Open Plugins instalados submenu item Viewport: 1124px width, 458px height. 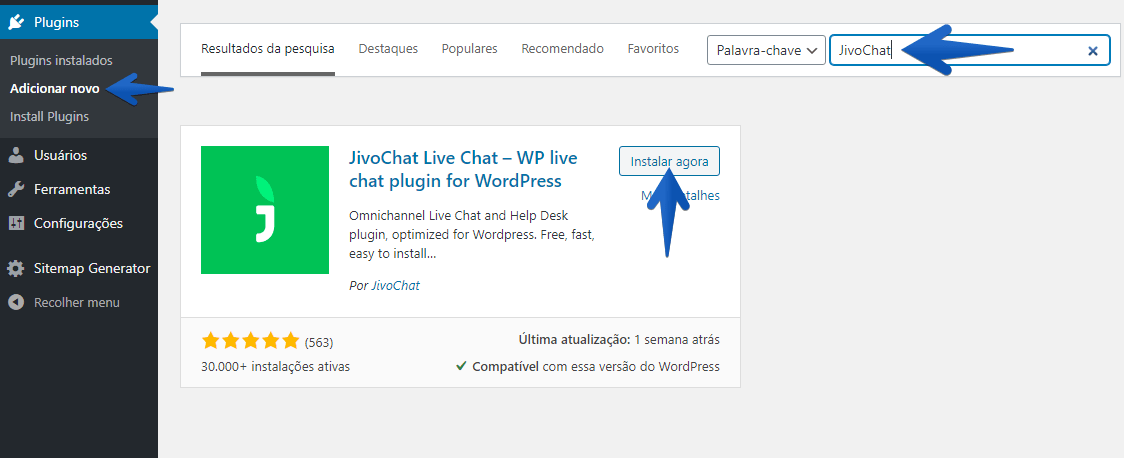coord(61,61)
